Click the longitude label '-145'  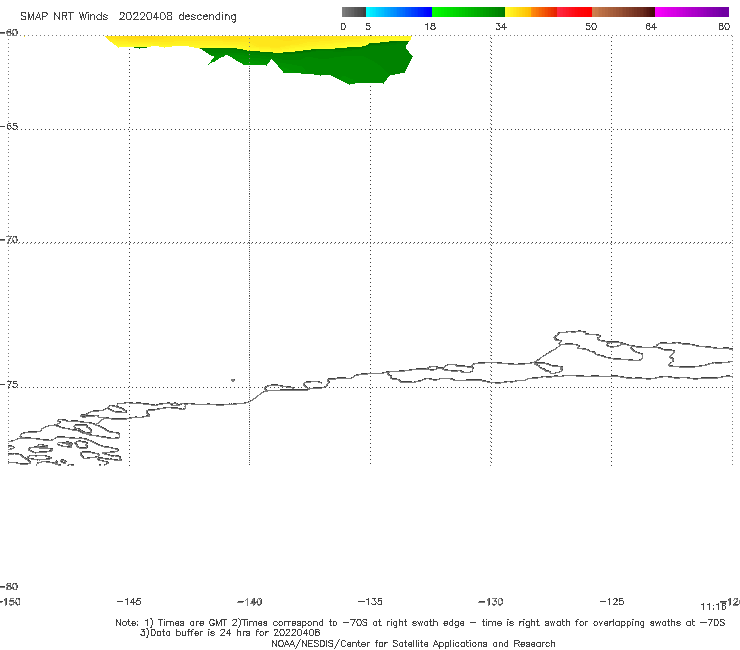coord(128,602)
